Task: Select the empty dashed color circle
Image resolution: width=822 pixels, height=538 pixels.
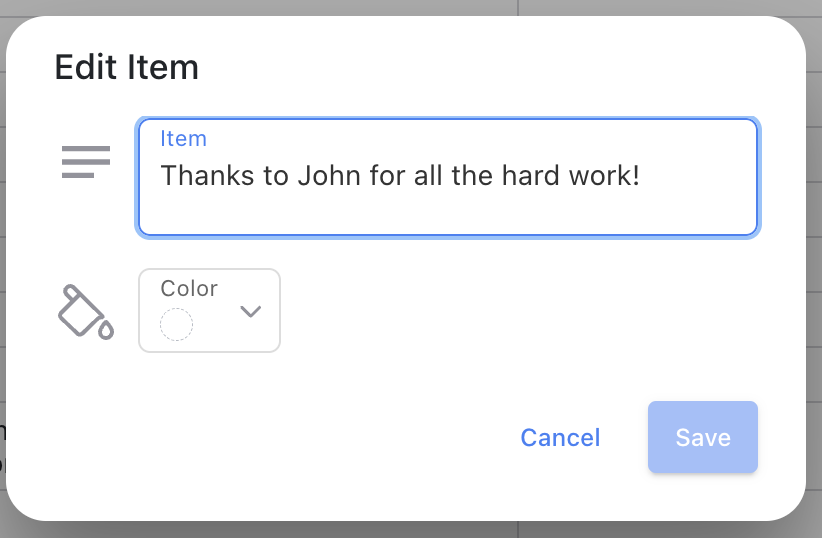Action: pos(176,325)
